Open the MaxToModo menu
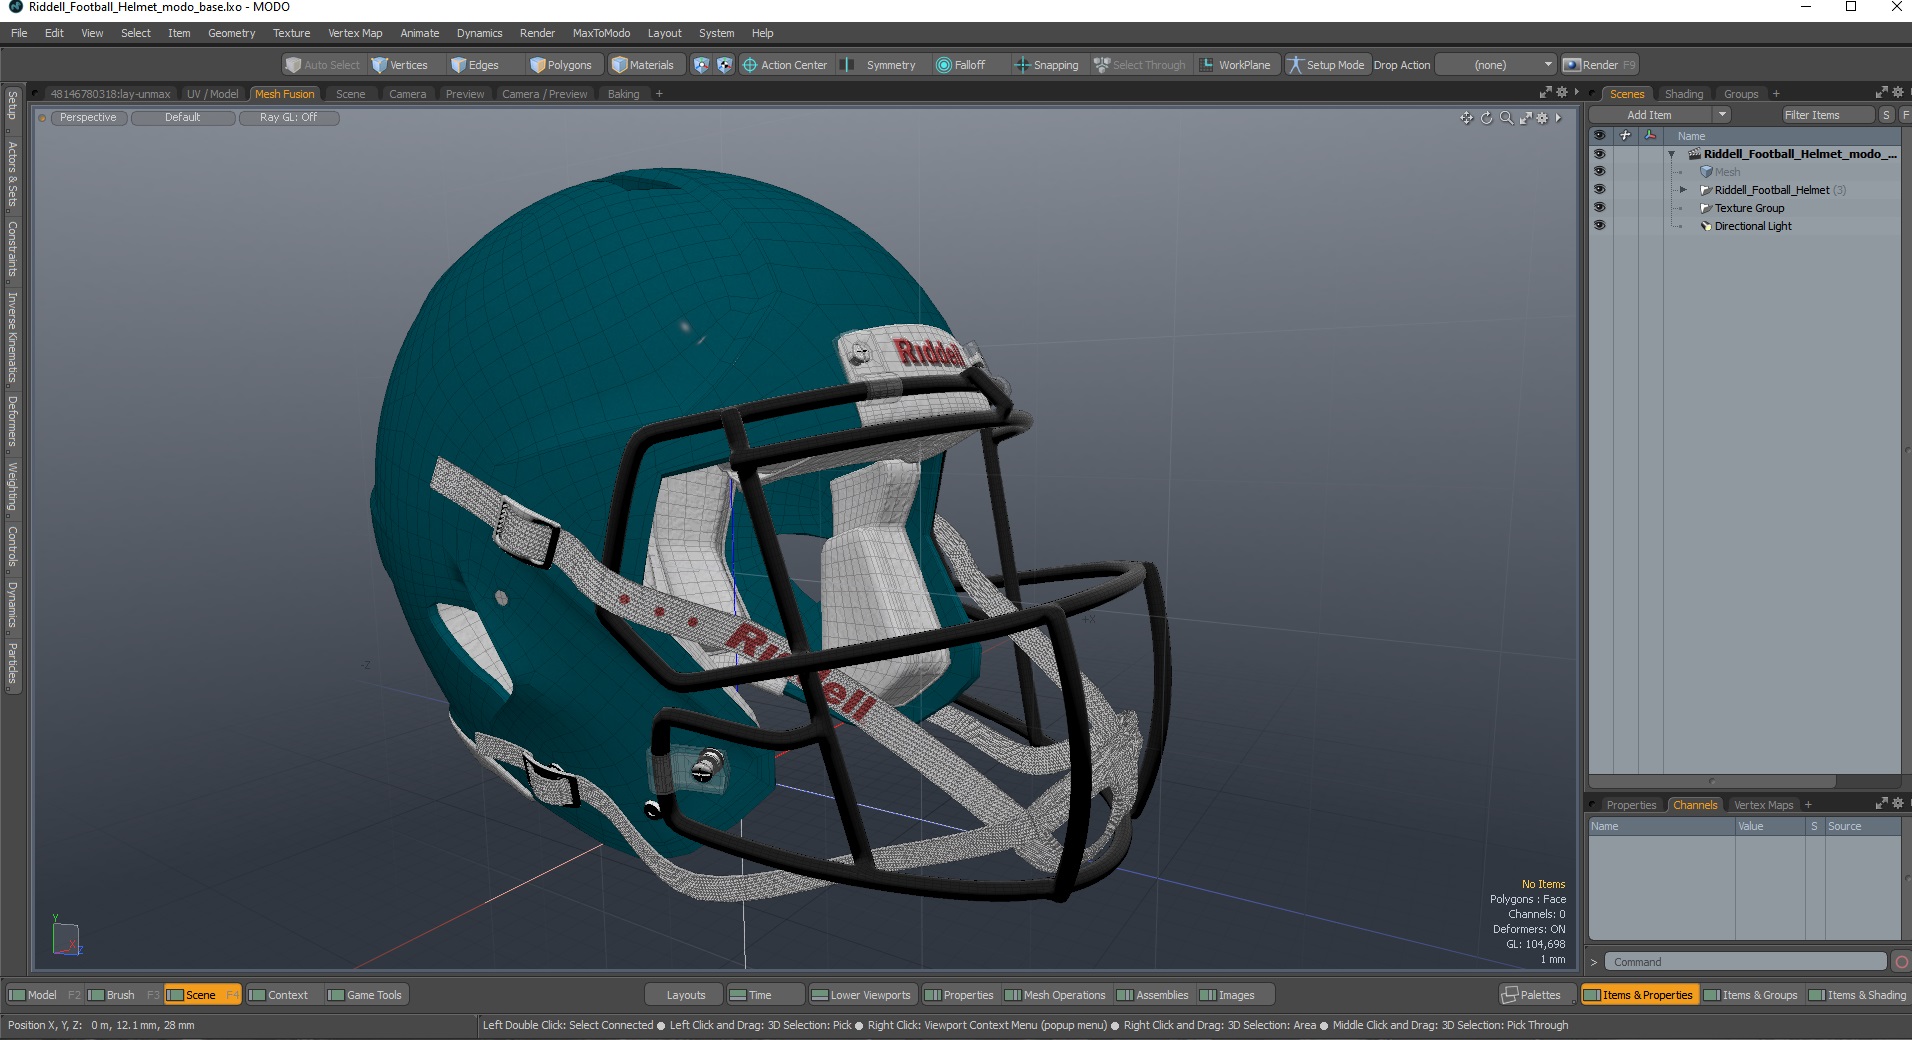 (601, 33)
